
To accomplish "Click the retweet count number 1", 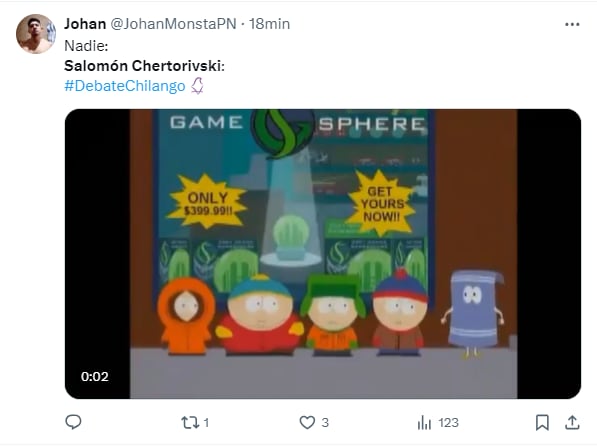I will point(206,422).
